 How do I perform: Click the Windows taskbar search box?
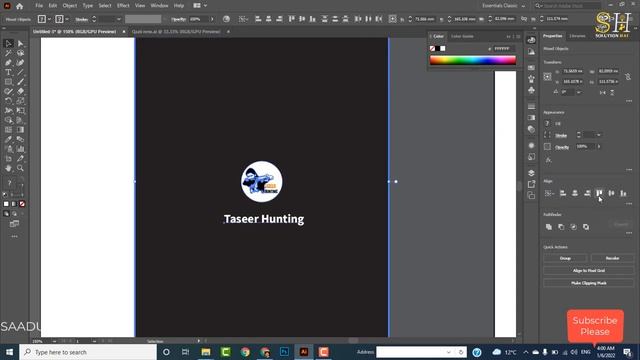click(x=88, y=352)
